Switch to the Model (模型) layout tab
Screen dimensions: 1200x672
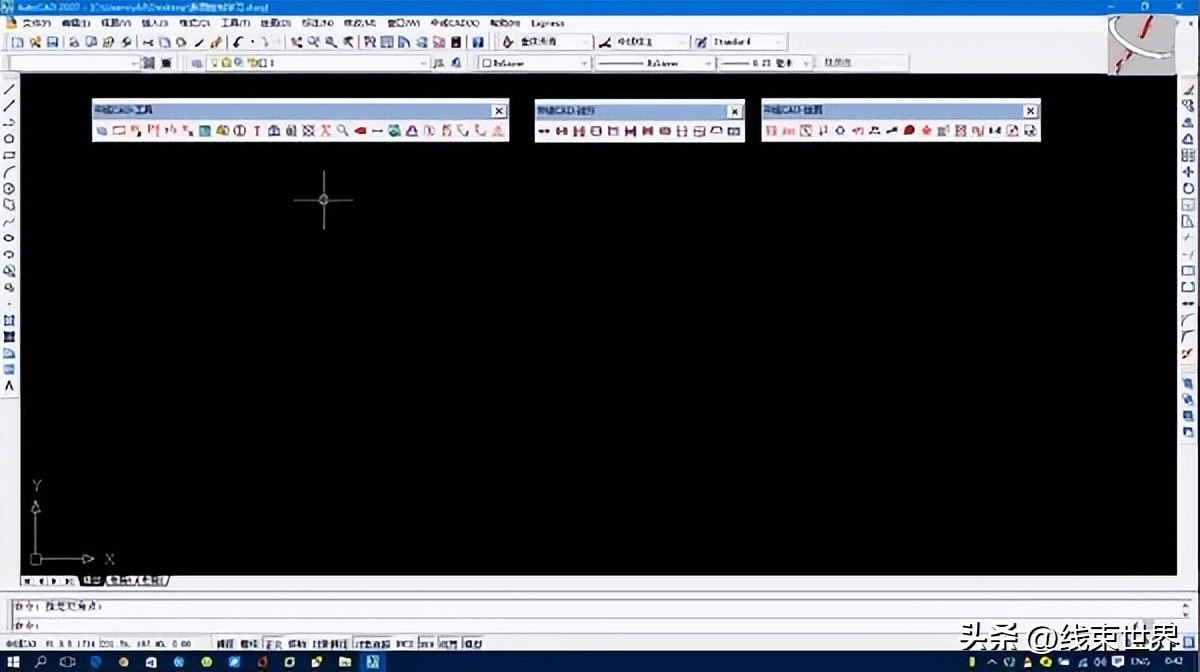point(91,580)
